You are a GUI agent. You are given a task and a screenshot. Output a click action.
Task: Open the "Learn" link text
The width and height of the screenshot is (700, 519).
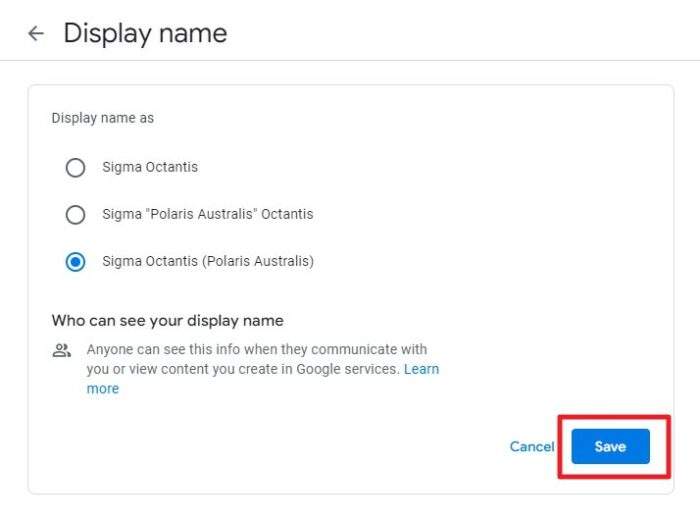pos(421,369)
